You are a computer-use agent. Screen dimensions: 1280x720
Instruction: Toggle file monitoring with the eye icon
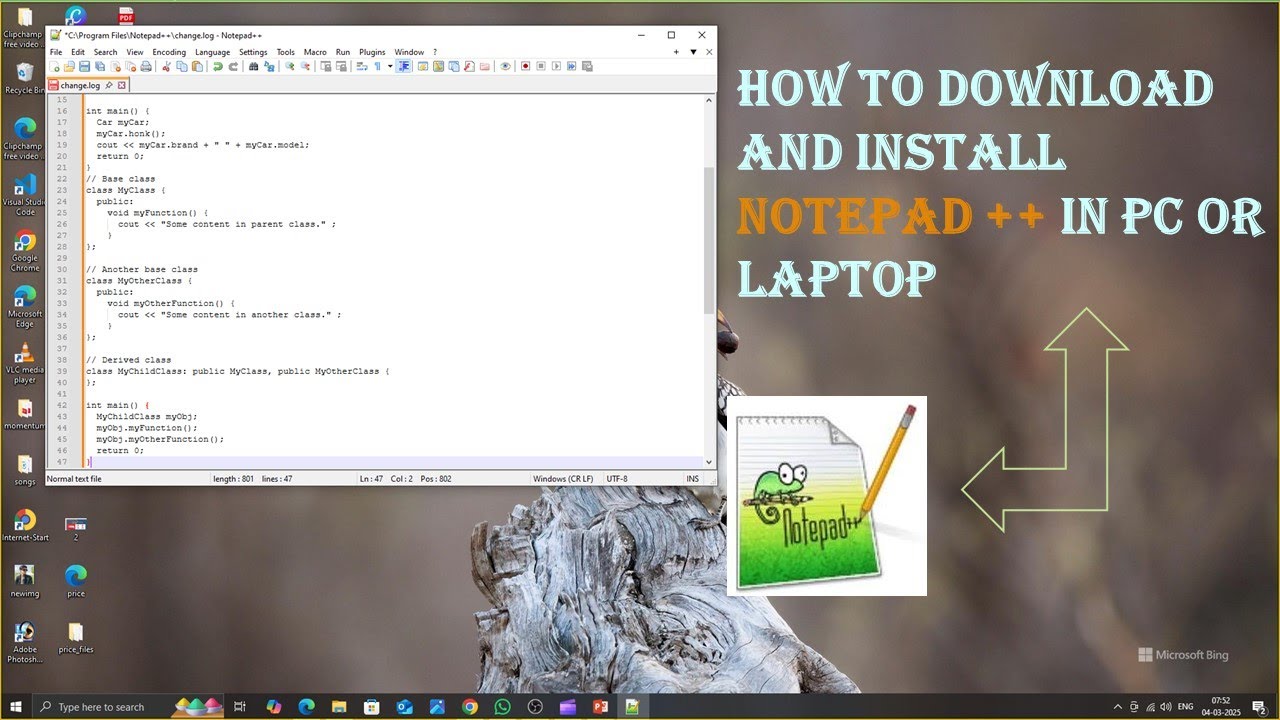point(505,66)
